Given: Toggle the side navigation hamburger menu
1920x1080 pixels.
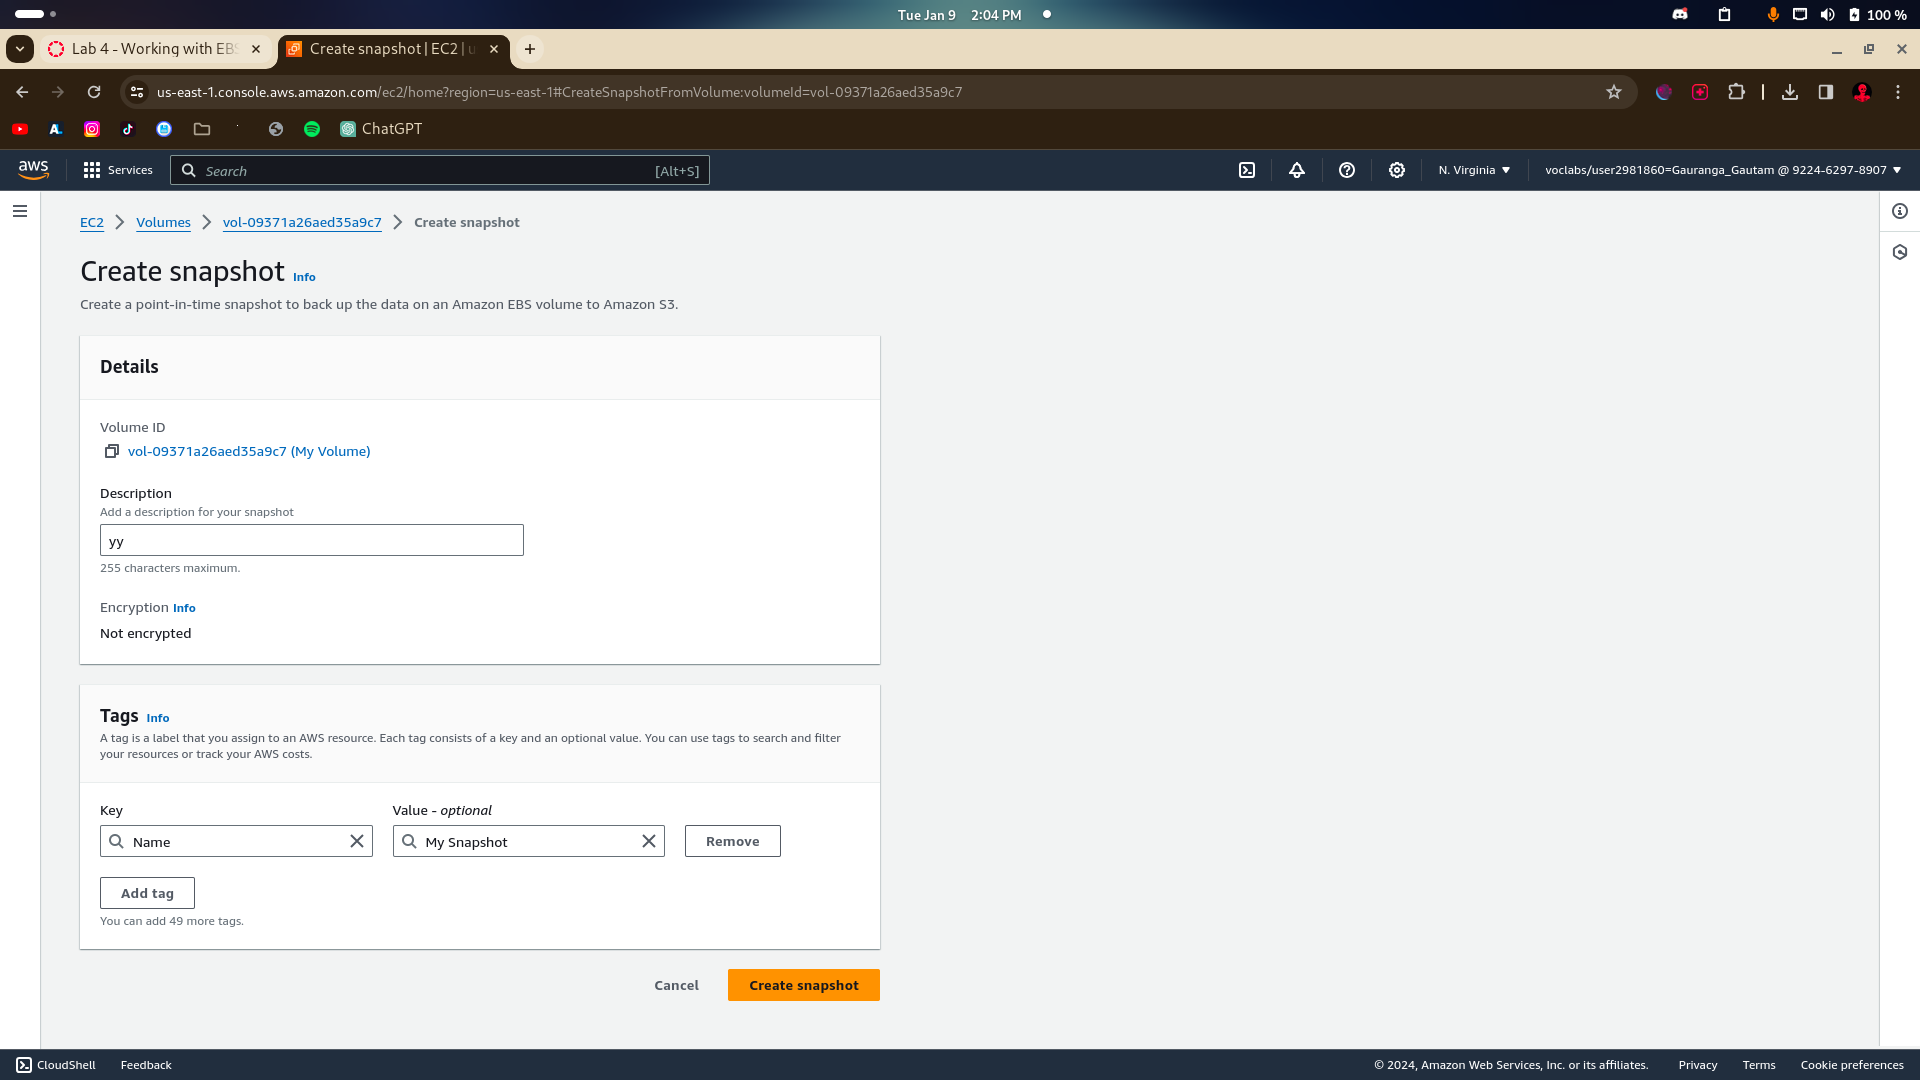Looking at the screenshot, I should click(20, 211).
